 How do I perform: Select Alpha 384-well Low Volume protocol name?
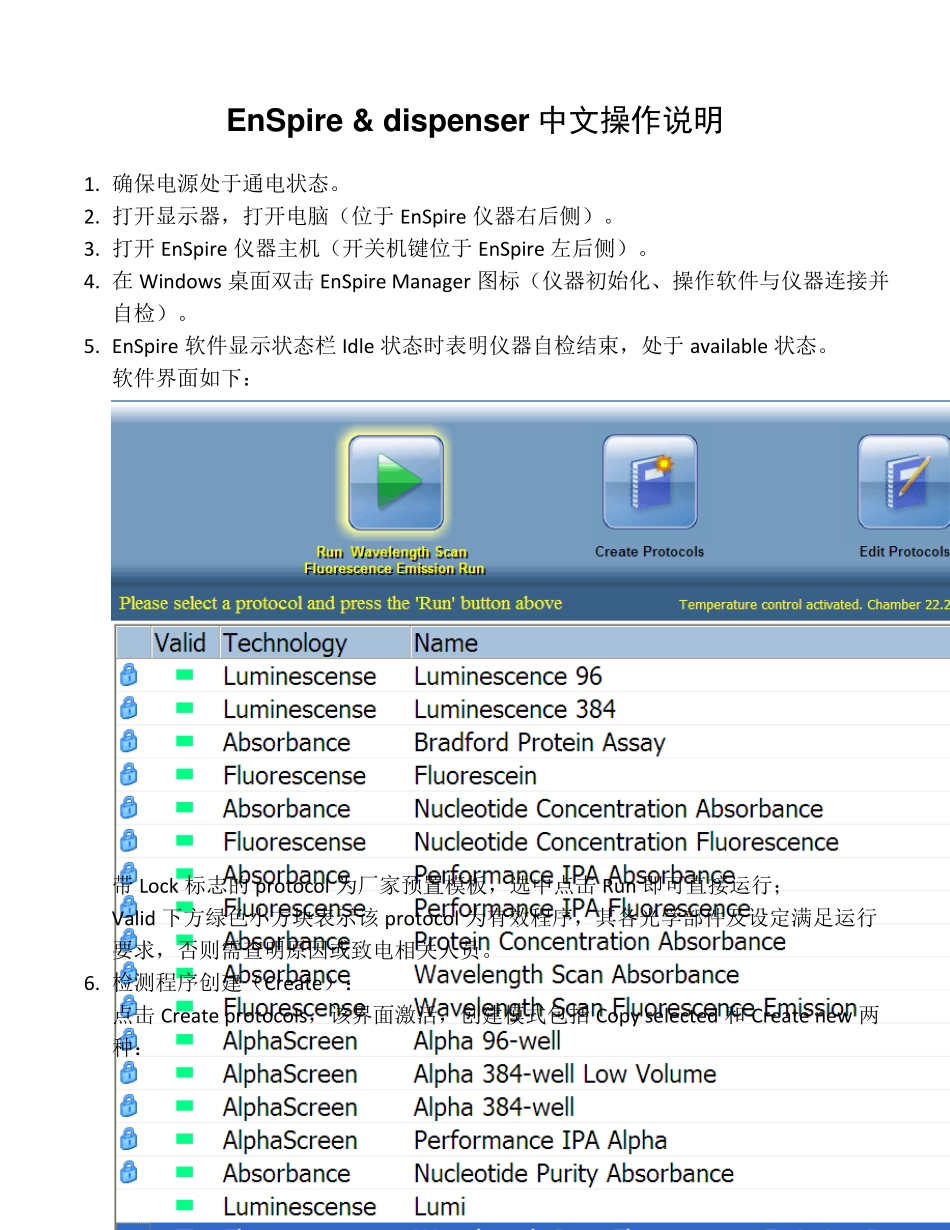click(x=565, y=1074)
